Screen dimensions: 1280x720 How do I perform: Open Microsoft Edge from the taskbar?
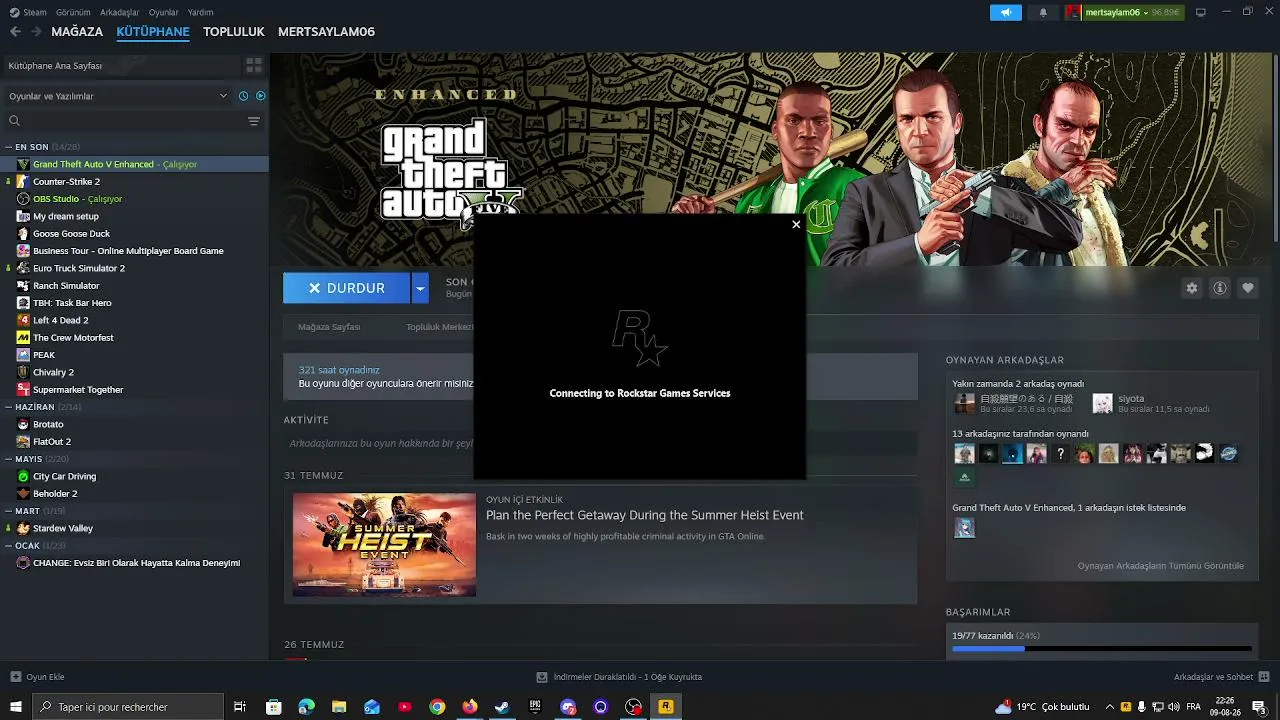tap(306, 707)
